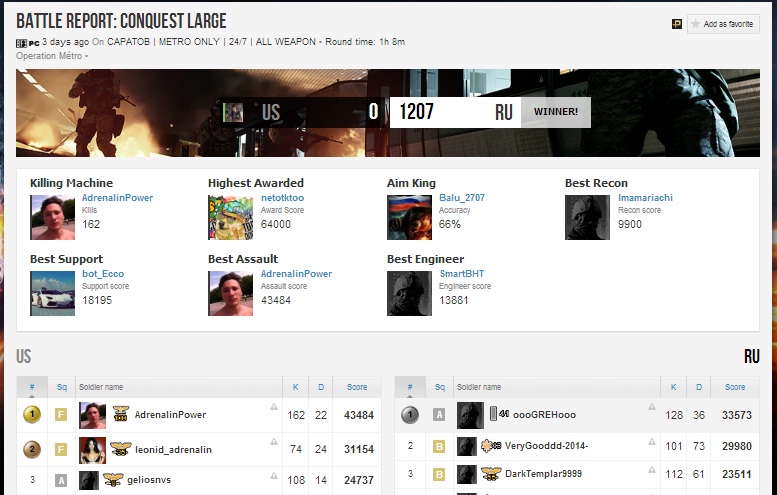Viewport: 777px width, 495px height.
Task: Click squad B badge on DarkTemplar9999's row
Action: click(438, 474)
